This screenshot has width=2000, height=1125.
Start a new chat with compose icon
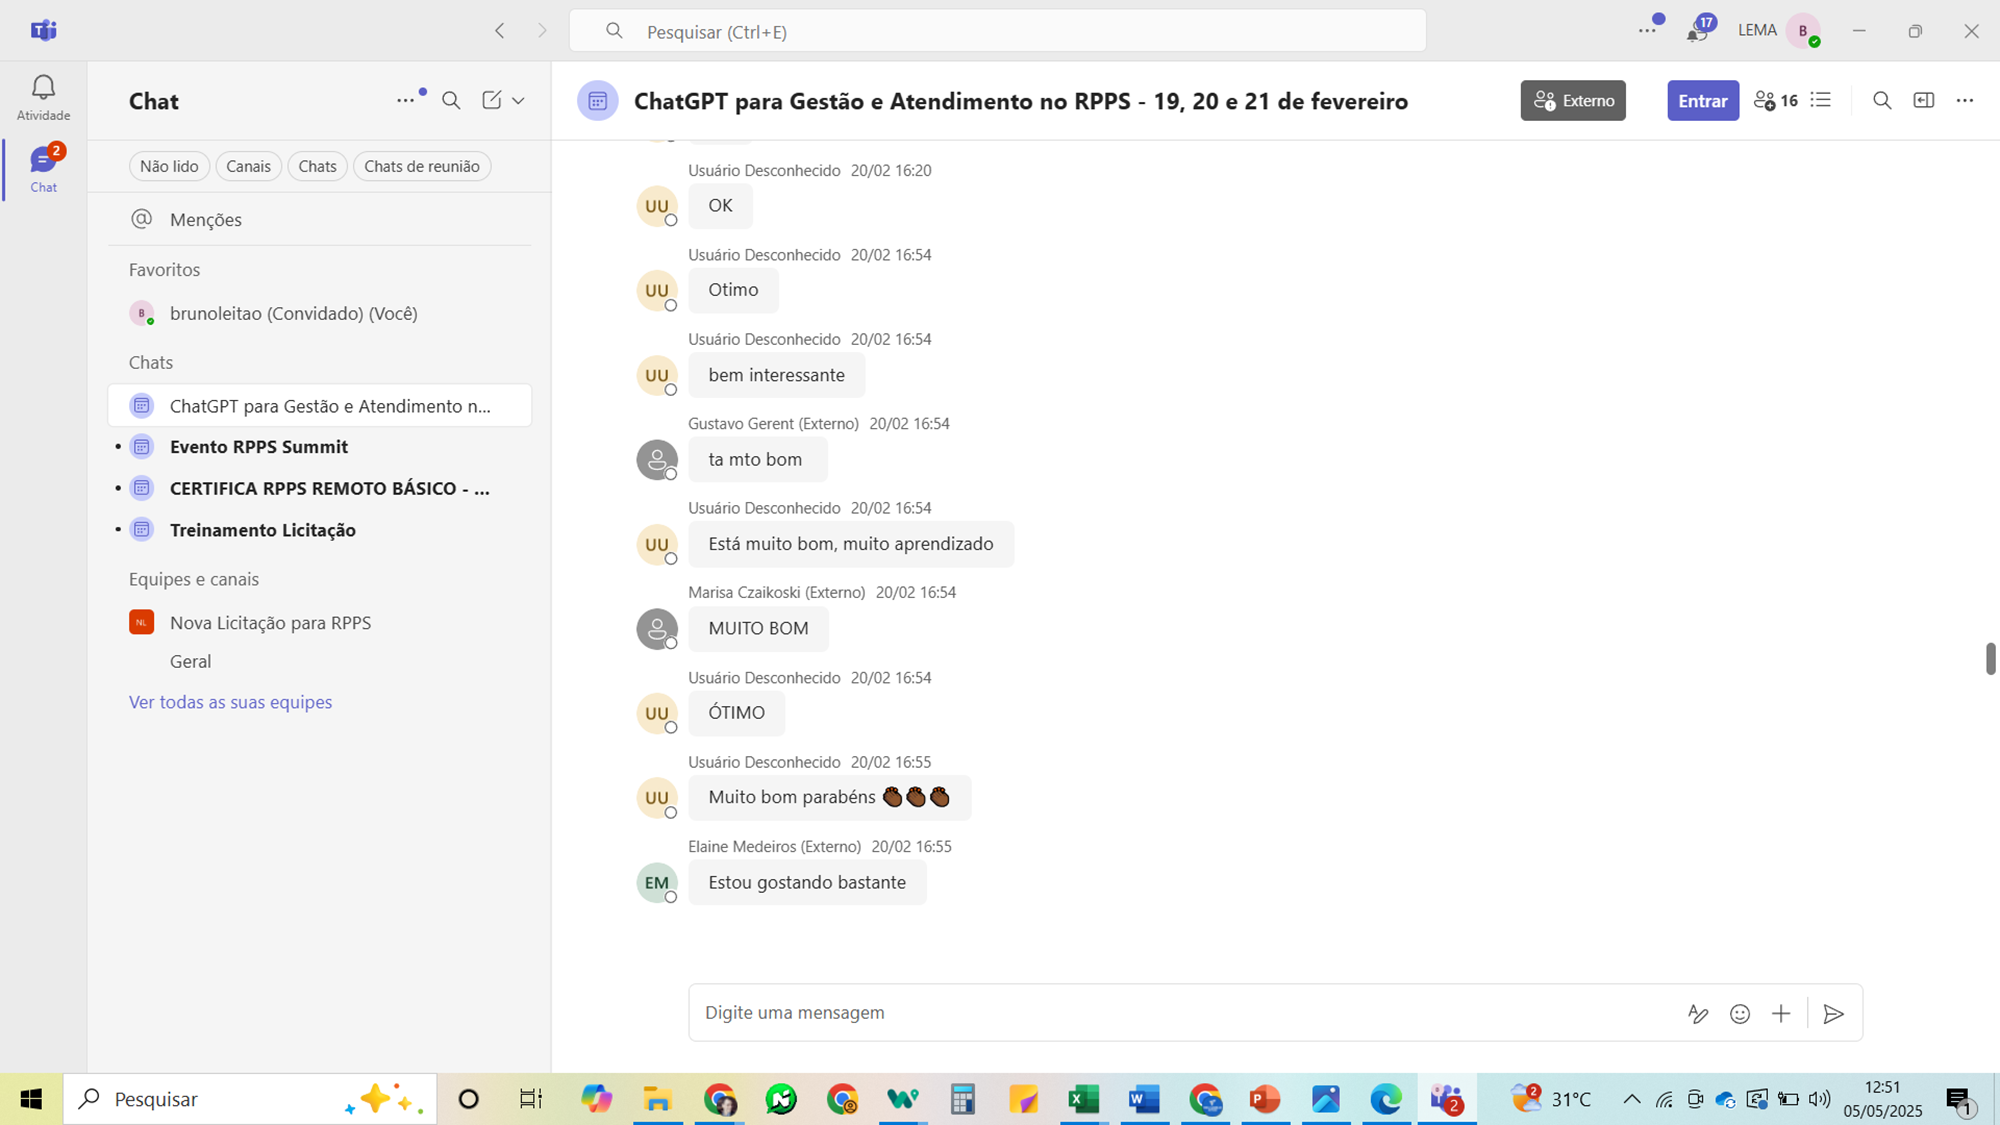491,100
